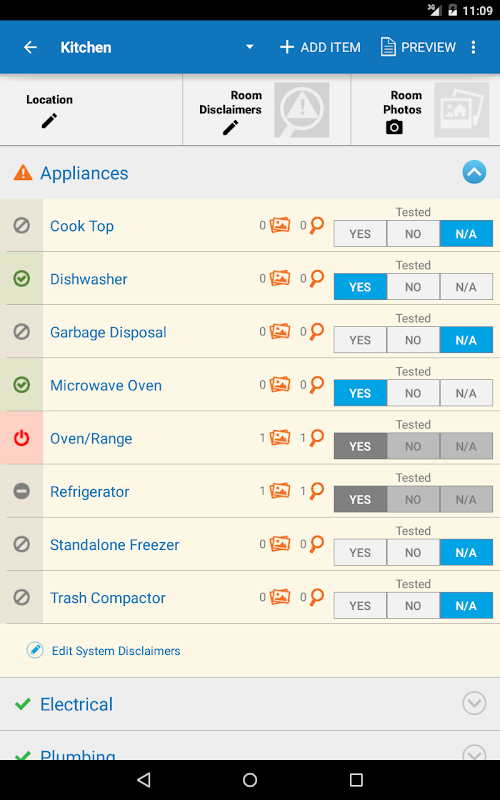The width and height of the screenshot is (500, 800).
Task: Set Cook Top tested to YES
Action: click(x=360, y=234)
